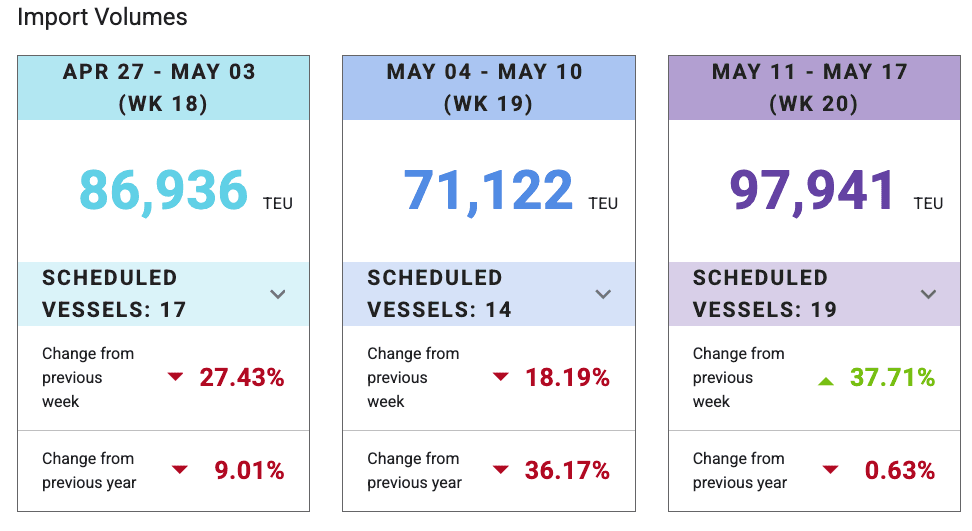Select the MAY 04 - MAY 10 header
This screenshot has height=531, width=972.
coord(488,88)
